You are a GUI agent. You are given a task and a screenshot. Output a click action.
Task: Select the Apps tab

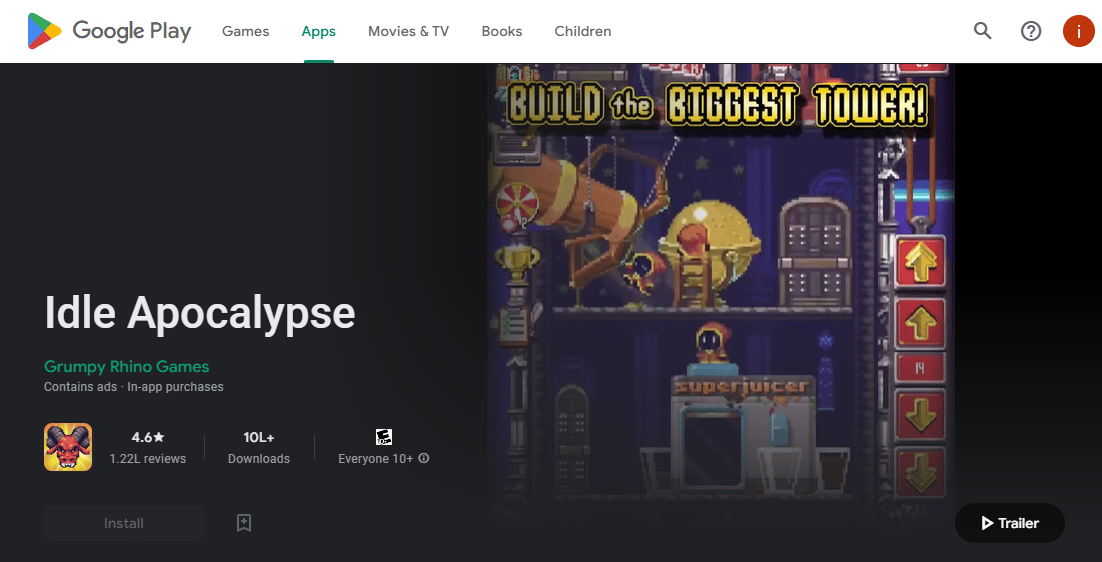pyautogui.click(x=318, y=31)
